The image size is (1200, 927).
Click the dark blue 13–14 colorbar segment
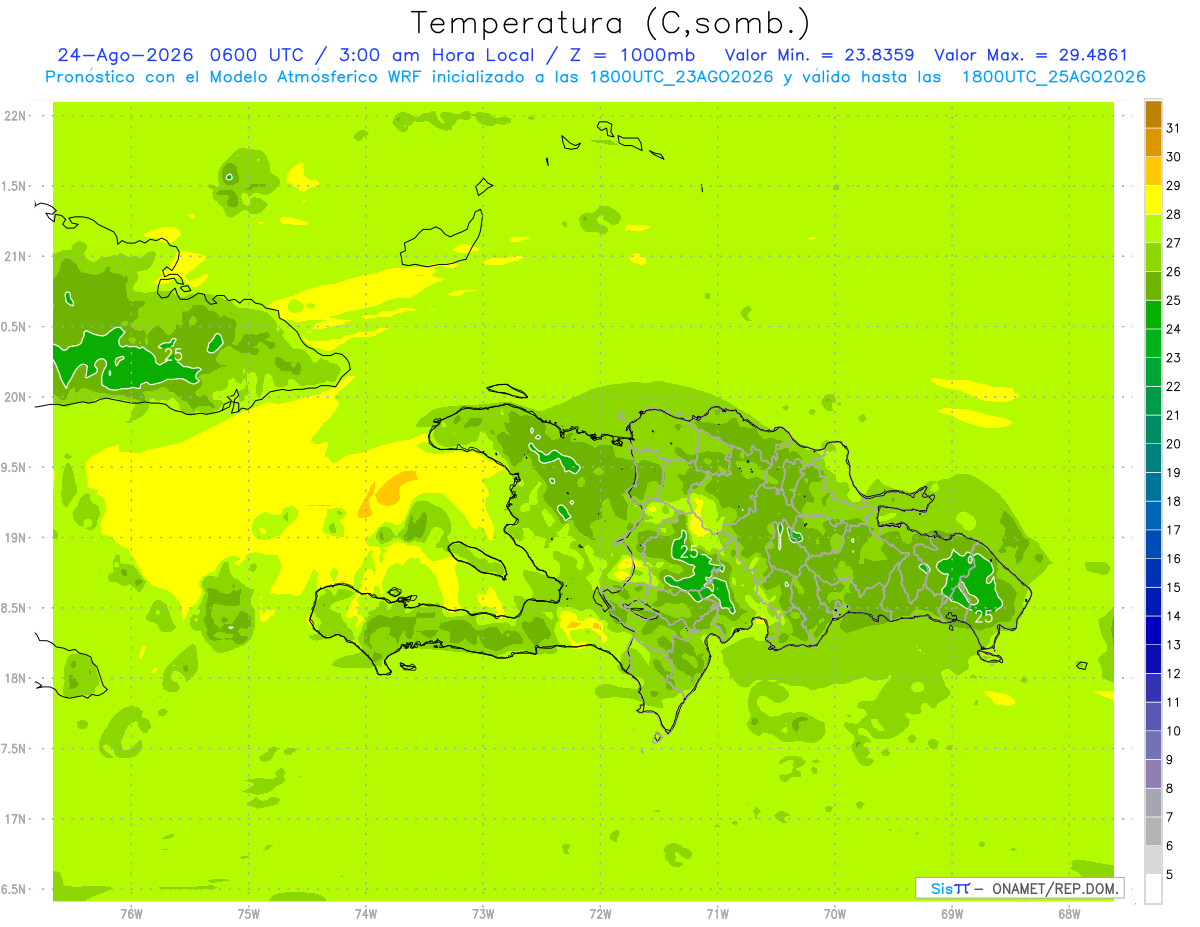1153,630
